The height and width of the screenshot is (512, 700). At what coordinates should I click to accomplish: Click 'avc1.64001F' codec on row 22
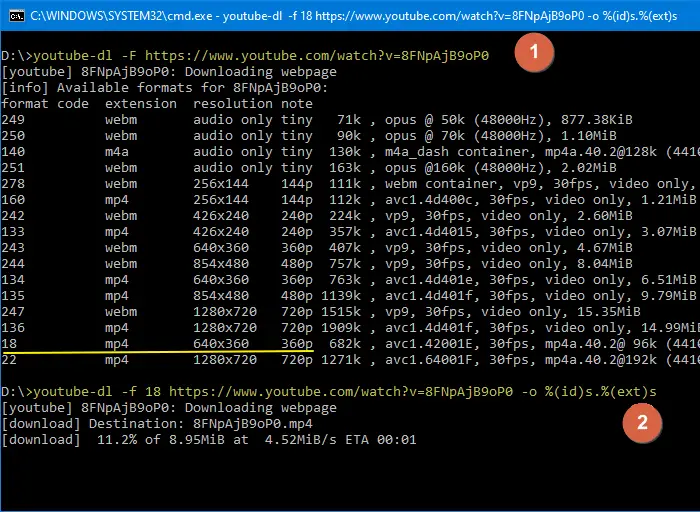[429, 360]
